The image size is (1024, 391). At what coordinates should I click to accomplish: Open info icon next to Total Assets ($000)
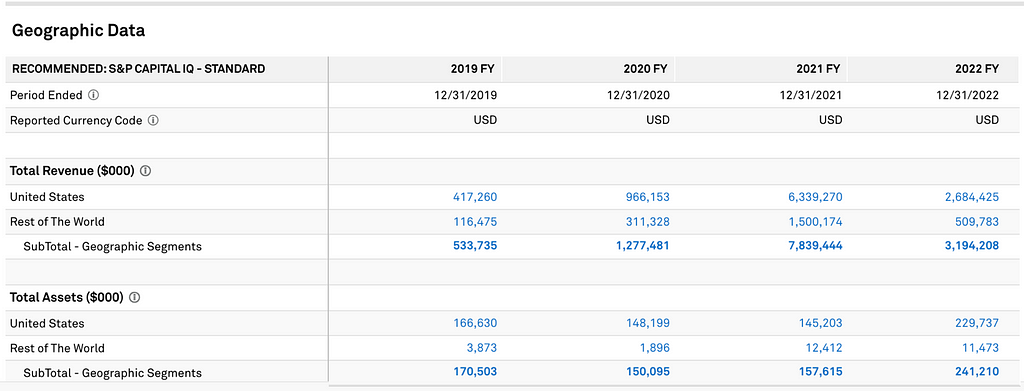(135, 298)
